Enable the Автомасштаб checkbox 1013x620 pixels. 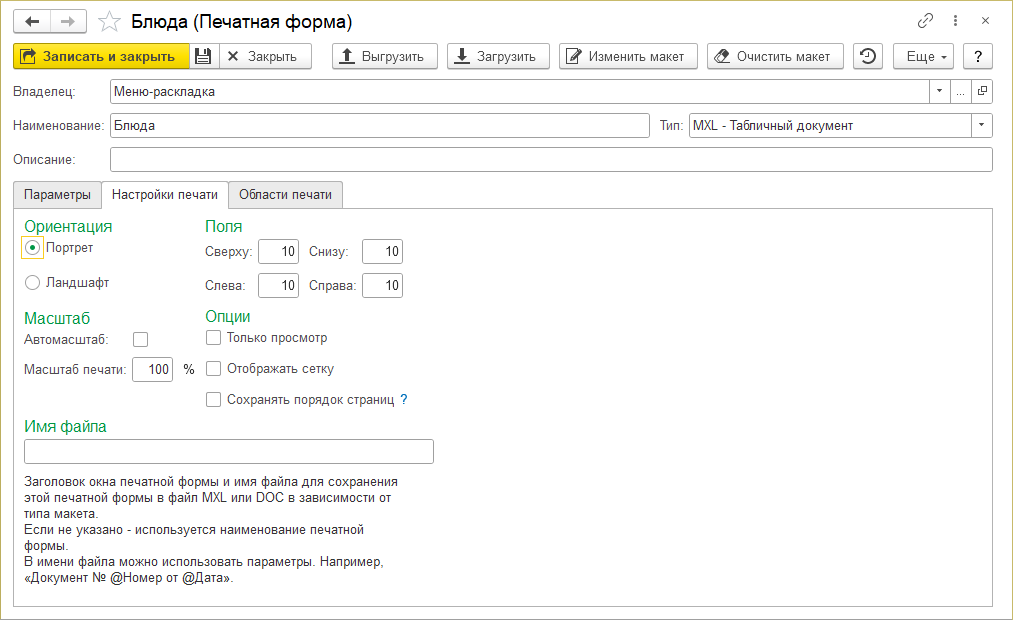141,340
